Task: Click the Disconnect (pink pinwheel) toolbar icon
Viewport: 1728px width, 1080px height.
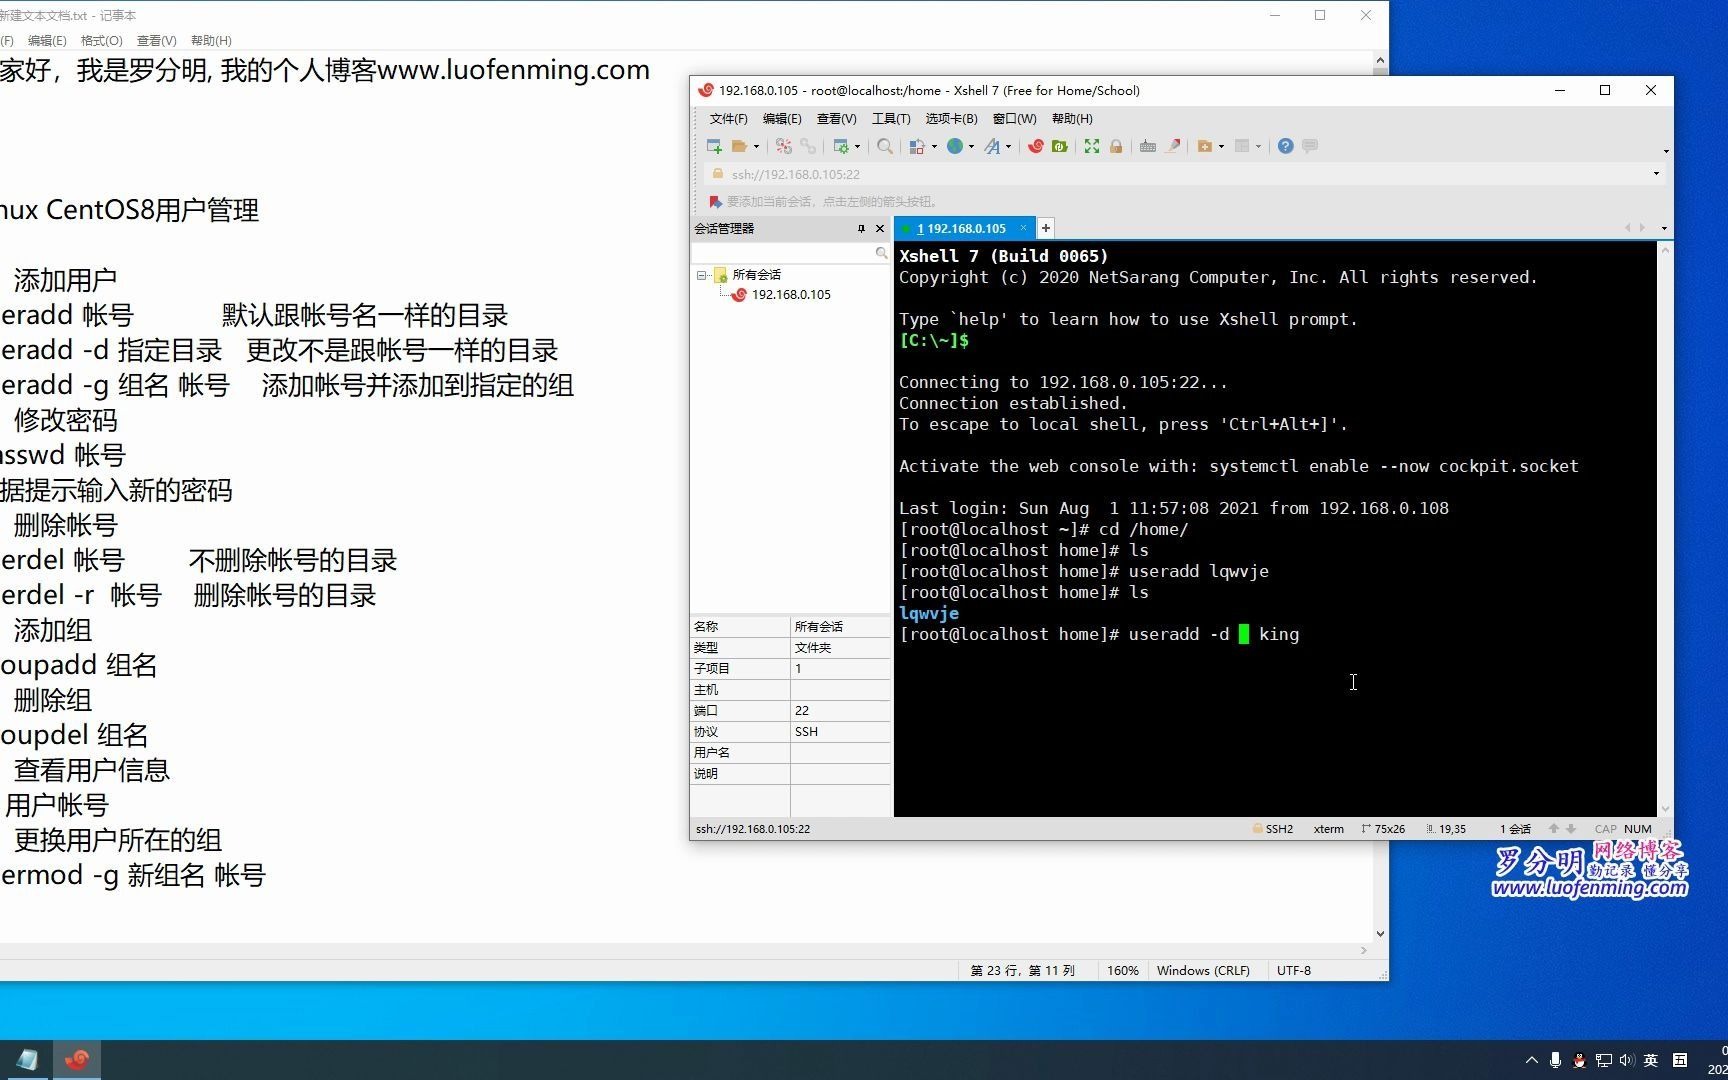Action: (x=784, y=146)
